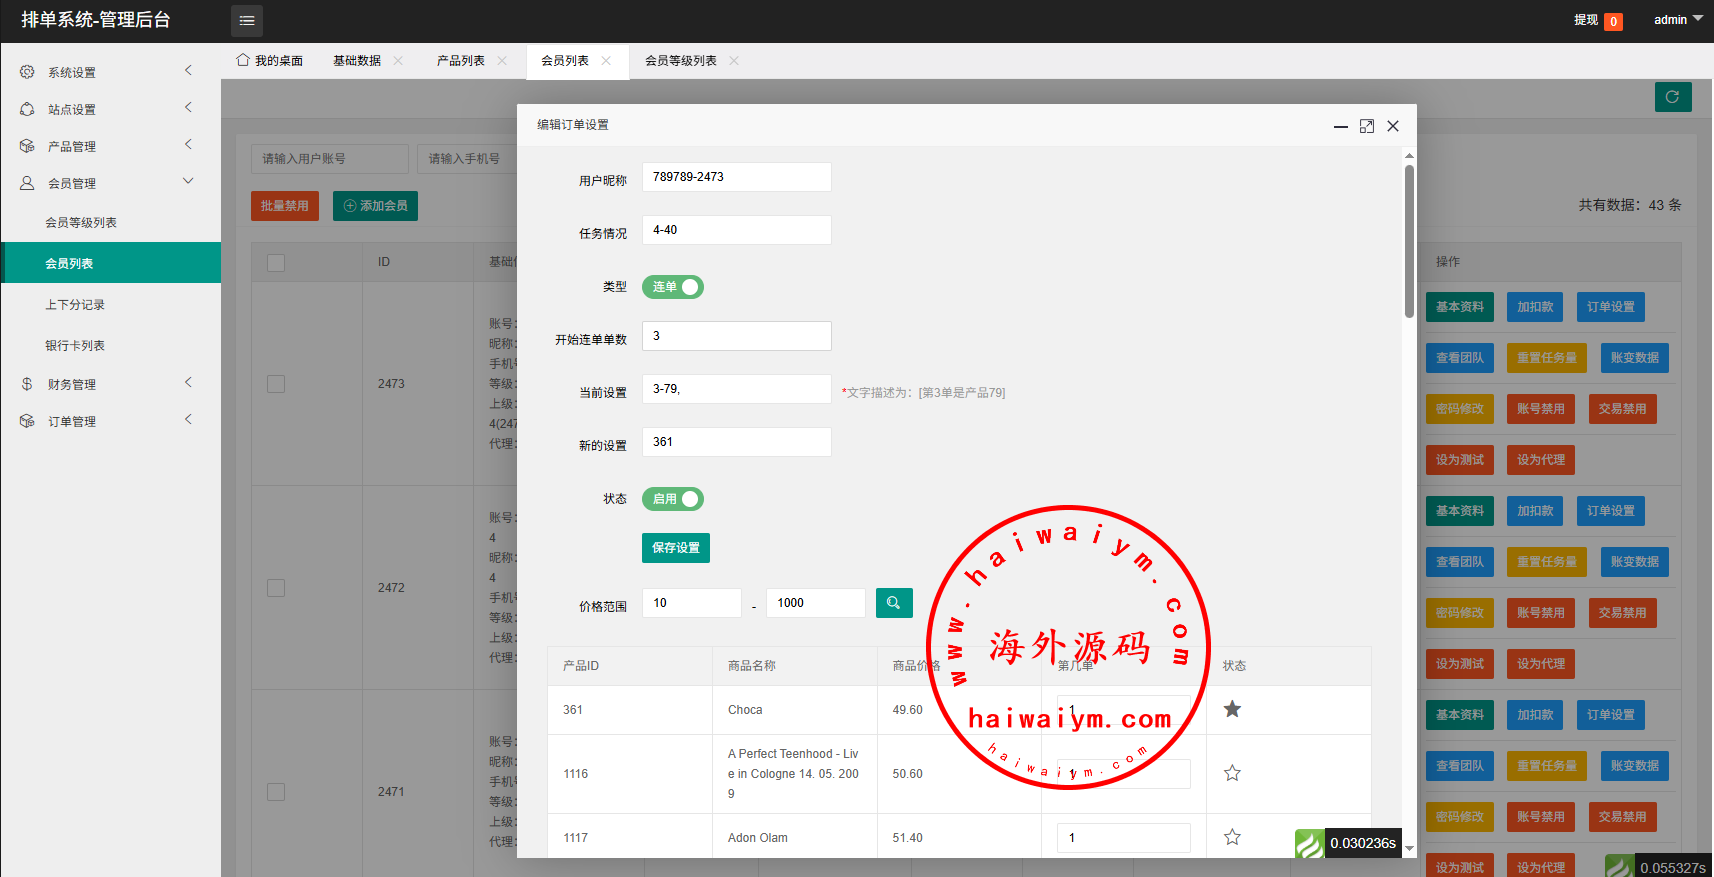Click the 新的设置 input field
Image resolution: width=1714 pixels, height=877 pixels.
(x=736, y=442)
